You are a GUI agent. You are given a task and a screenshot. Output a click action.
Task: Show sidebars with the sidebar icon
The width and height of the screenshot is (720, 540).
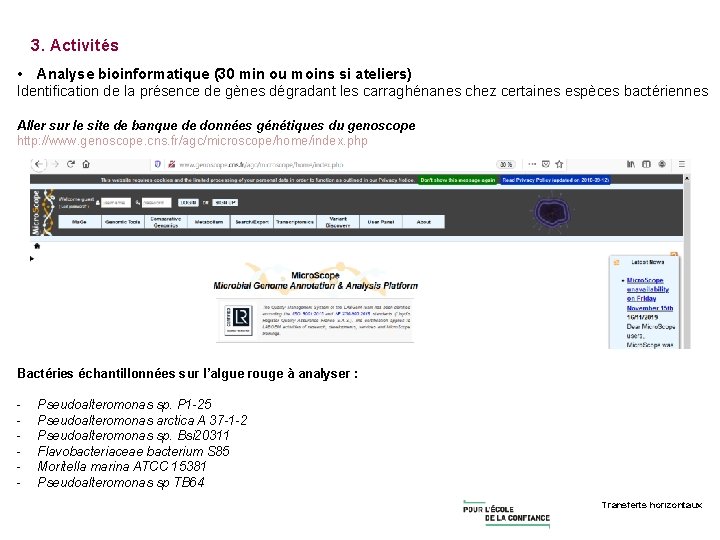coord(646,164)
